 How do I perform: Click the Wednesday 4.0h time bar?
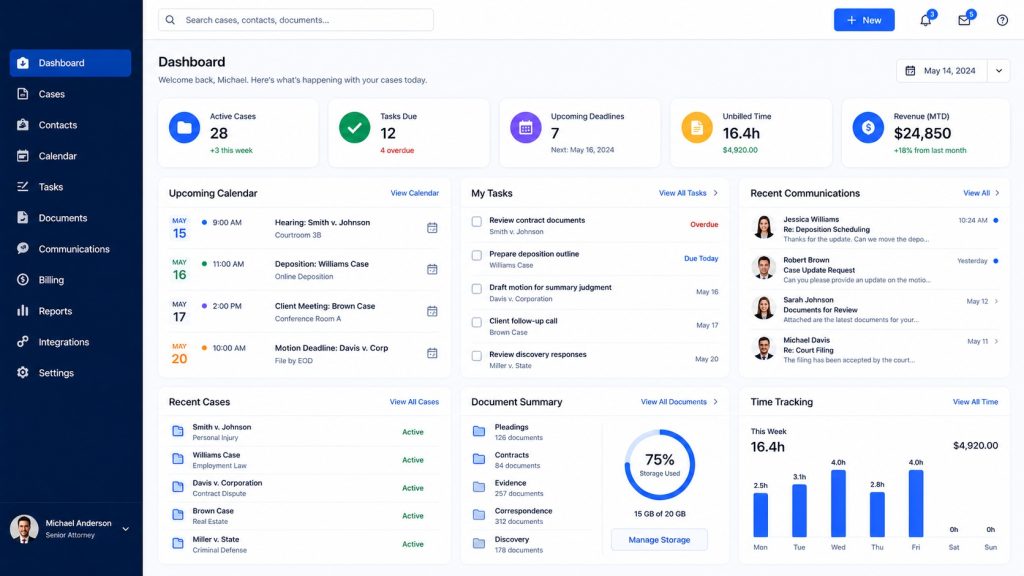(838, 504)
